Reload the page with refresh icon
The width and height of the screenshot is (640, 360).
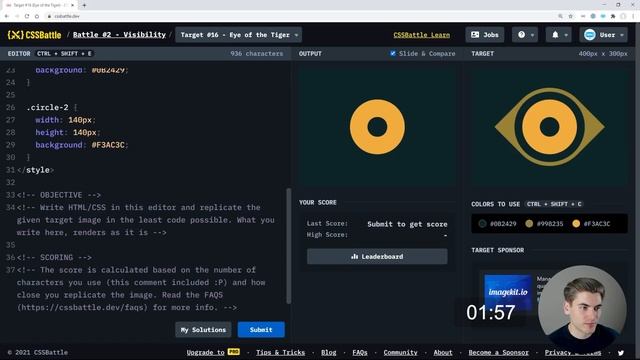tap(27, 16)
